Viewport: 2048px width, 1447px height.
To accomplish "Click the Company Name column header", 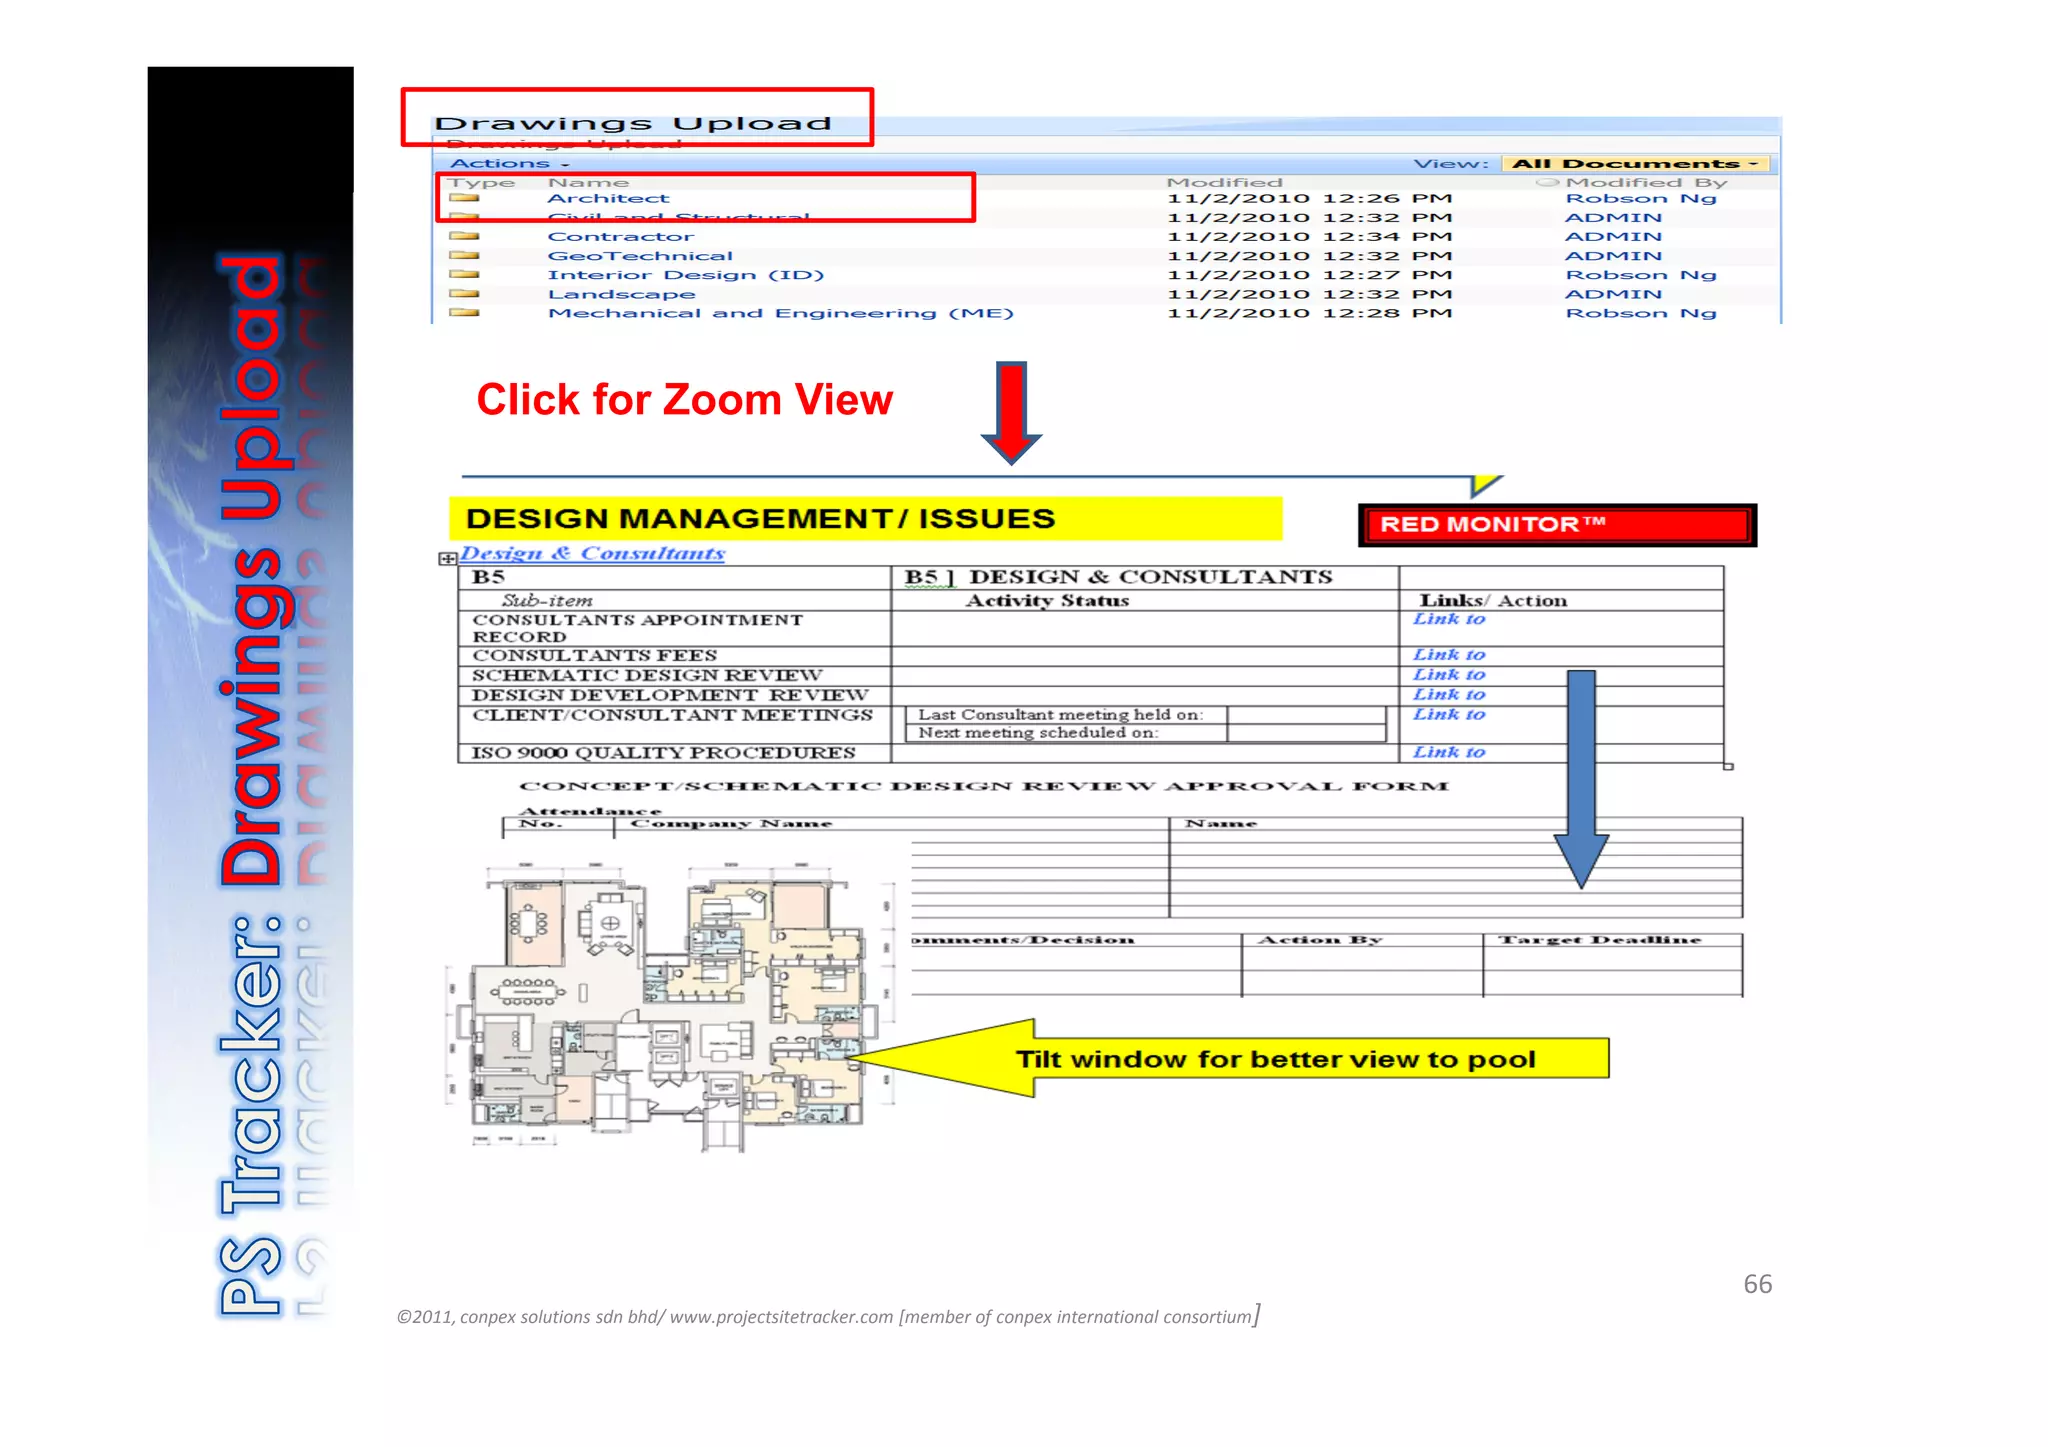I will coord(732,824).
